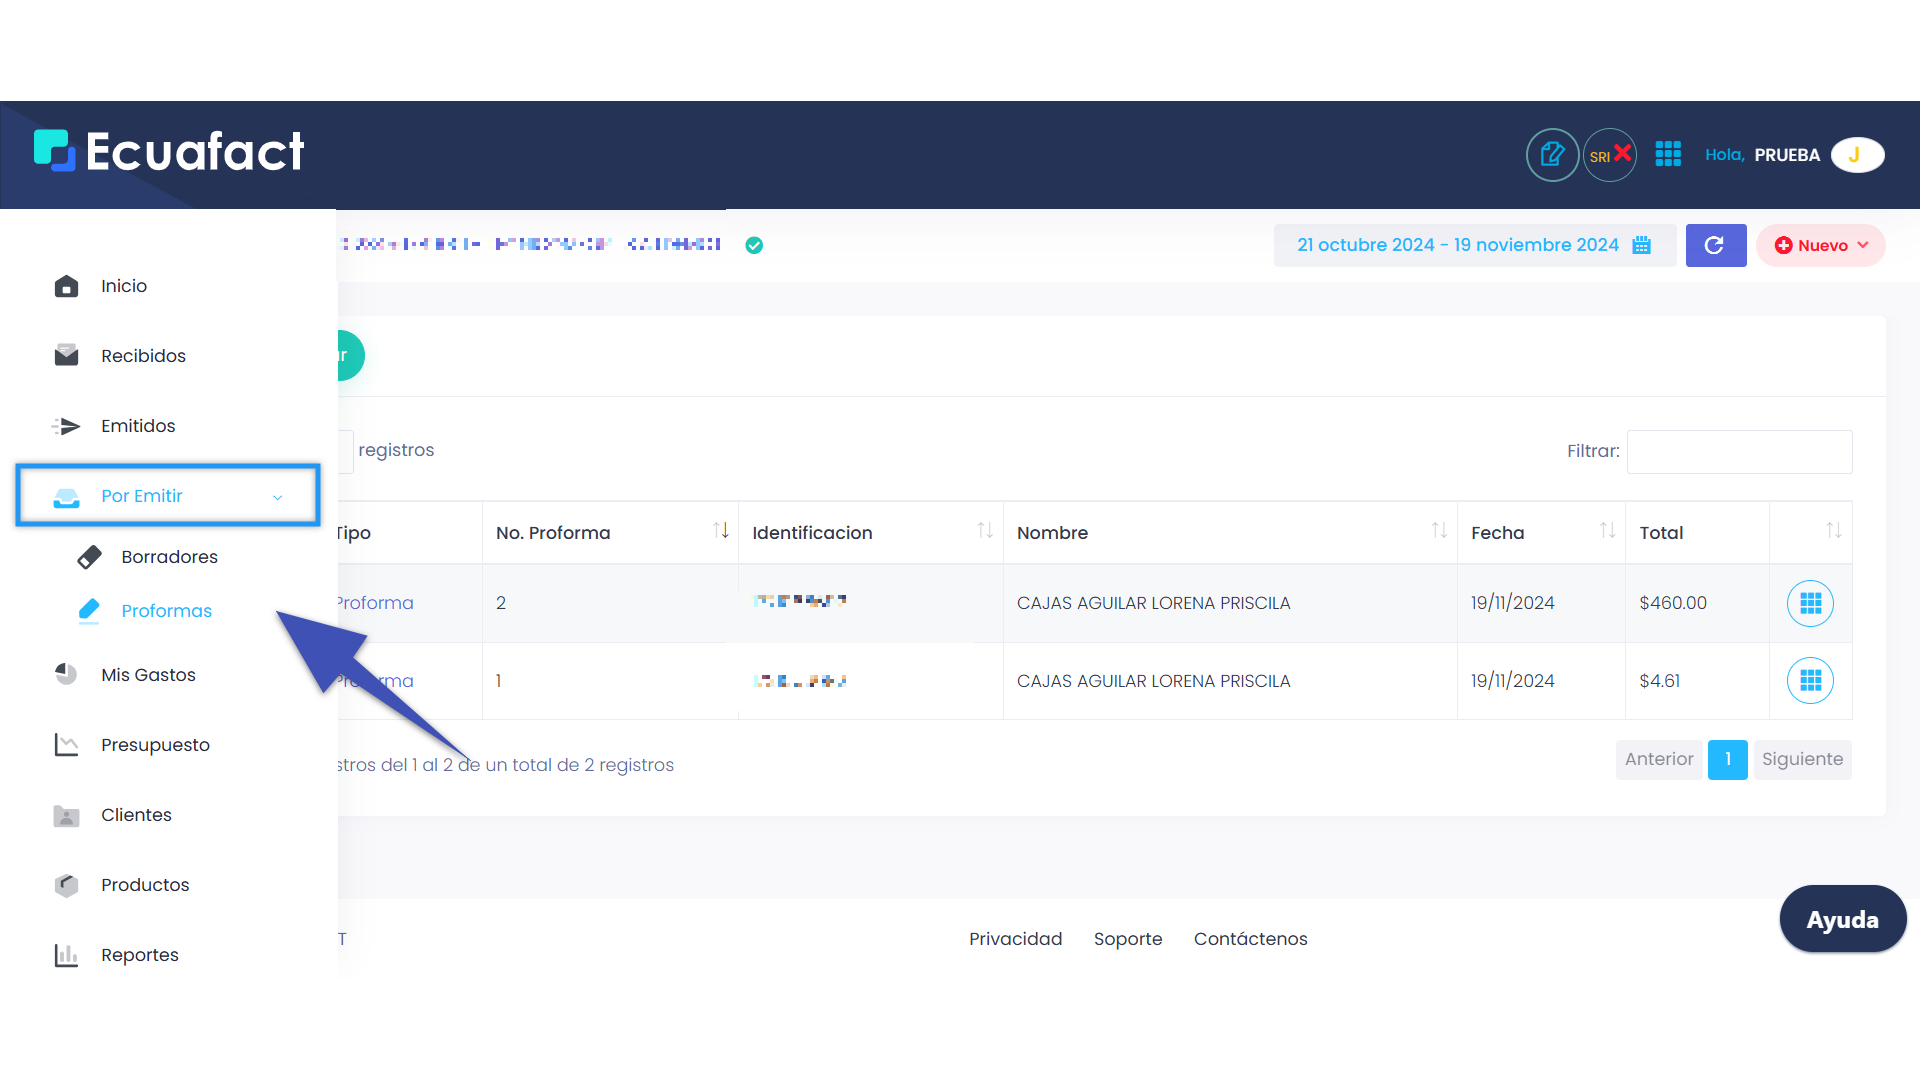The image size is (1920, 1080).
Task: Open actions grid for proforma No. 1
Action: click(x=1810, y=681)
